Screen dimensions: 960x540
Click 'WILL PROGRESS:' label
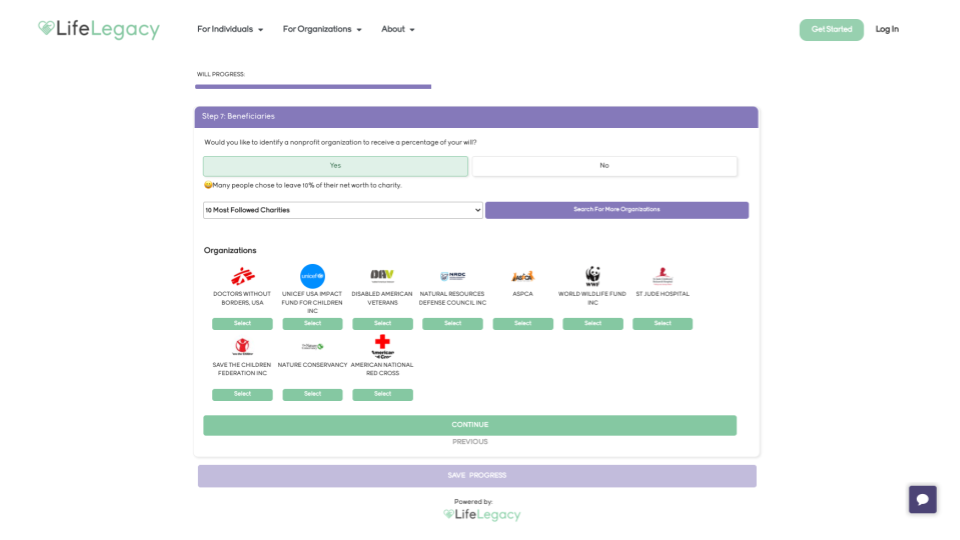[x=220, y=74]
